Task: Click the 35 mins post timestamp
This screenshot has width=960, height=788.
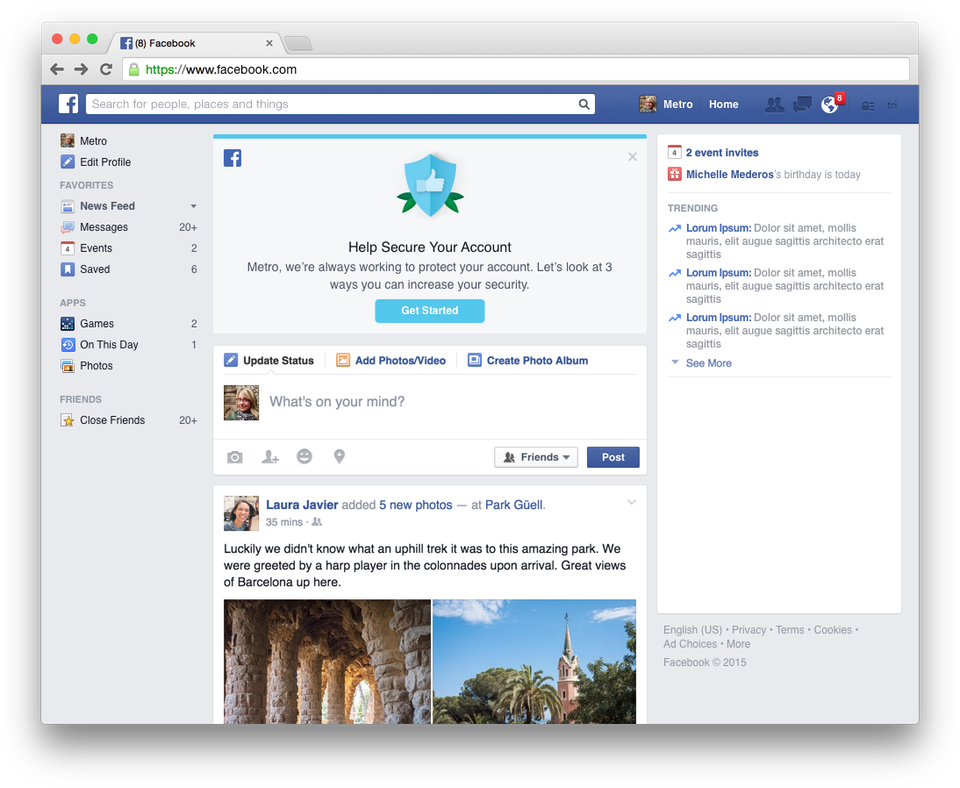Action: coord(284,522)
